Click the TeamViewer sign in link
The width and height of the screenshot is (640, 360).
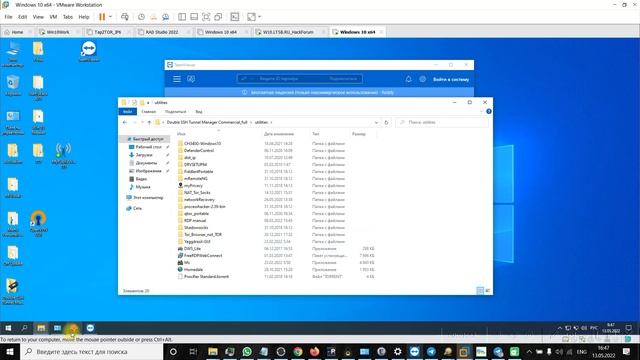coord(451,79)
